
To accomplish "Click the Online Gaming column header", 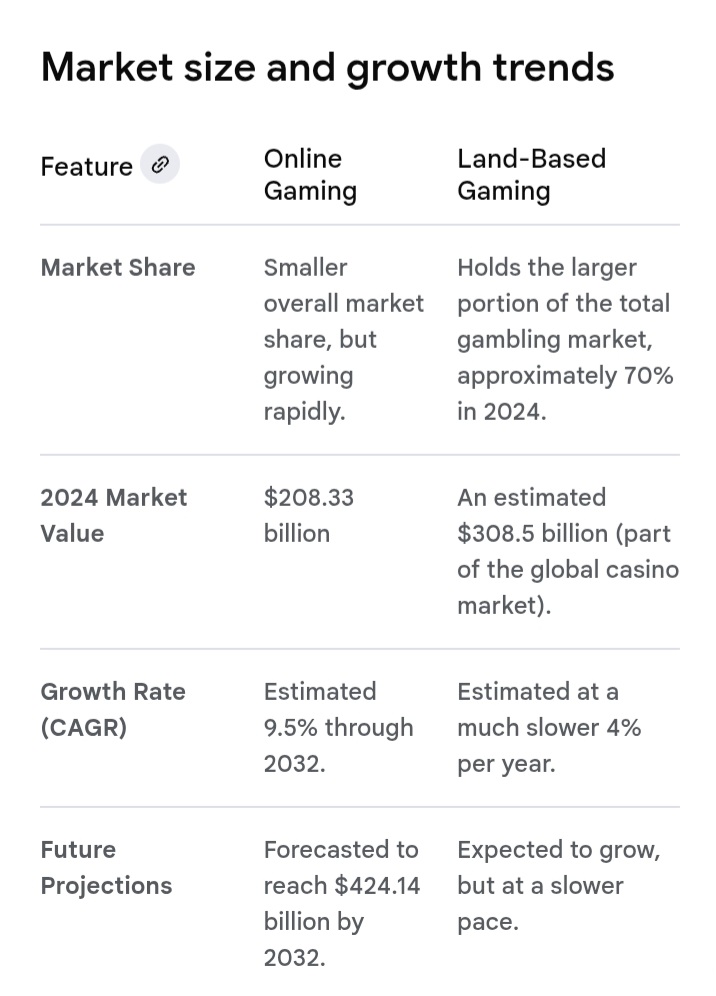I will point(310,174).
